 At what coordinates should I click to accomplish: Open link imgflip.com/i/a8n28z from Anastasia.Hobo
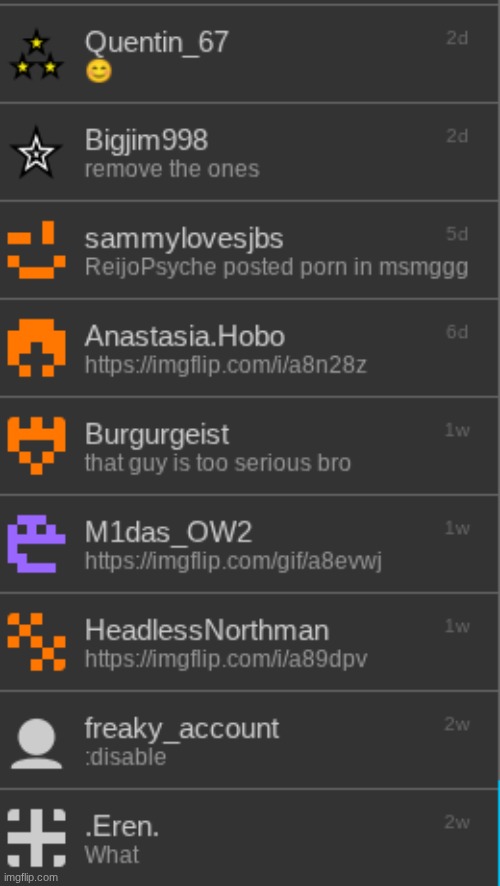225,365
